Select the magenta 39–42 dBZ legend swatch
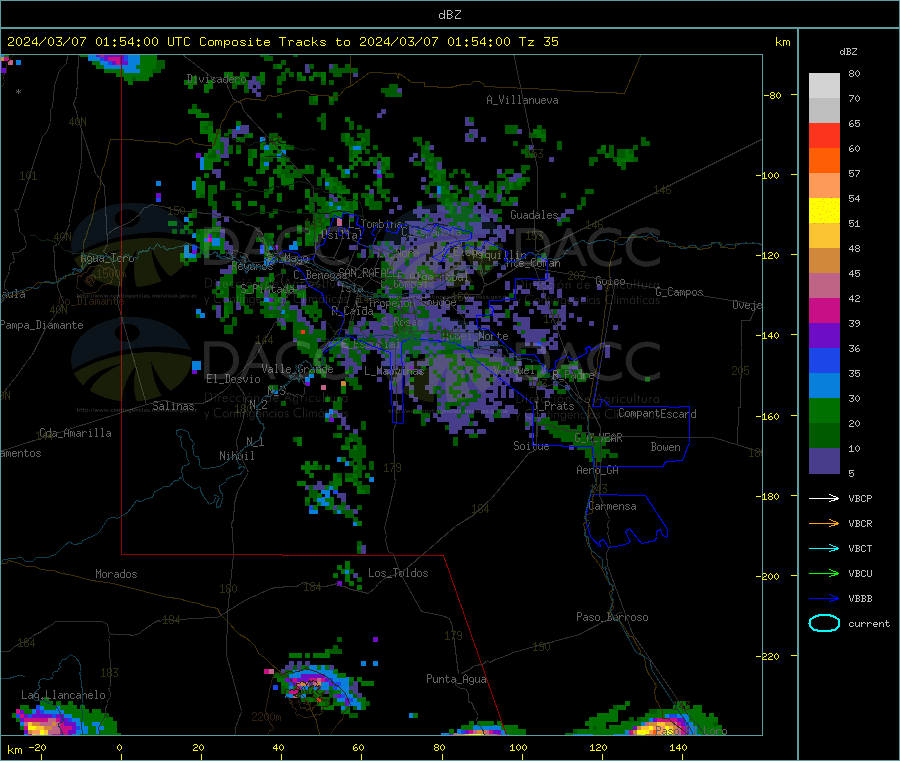The height and width of the screenshot is (761, 900). coord(824,310)
